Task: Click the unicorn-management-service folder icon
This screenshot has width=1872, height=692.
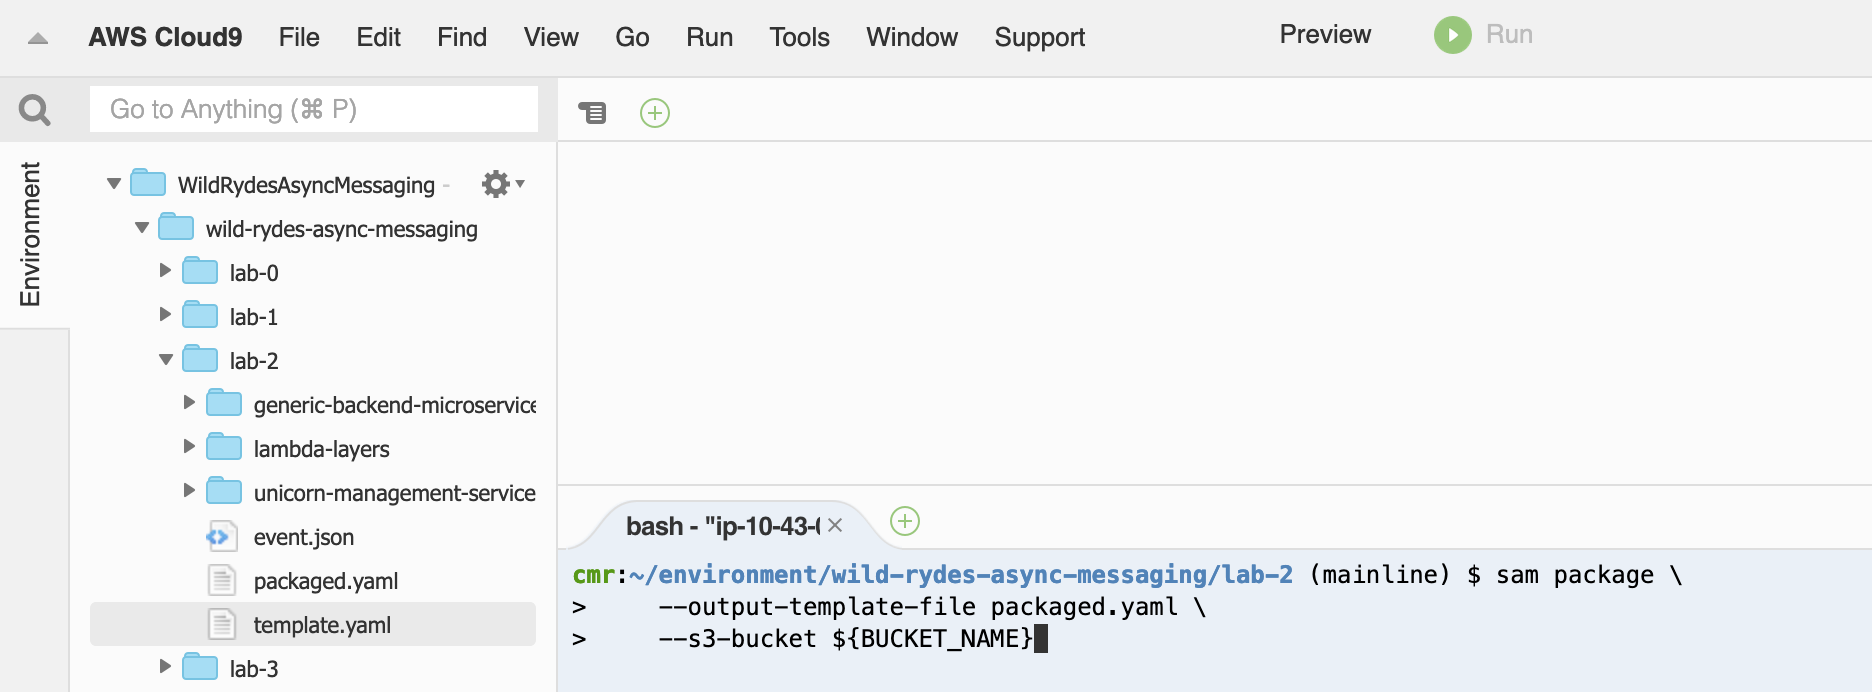Action: pyautogui.click(x=224, y=491)
